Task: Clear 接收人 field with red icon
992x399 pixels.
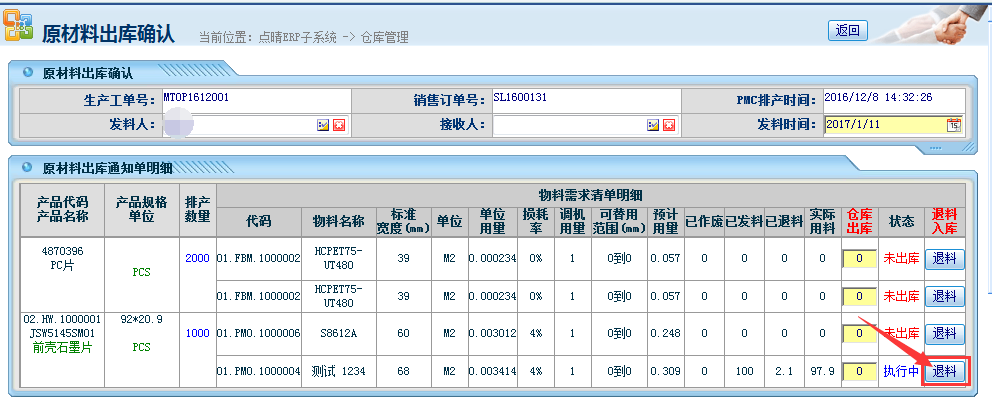Action: point(669,125)
